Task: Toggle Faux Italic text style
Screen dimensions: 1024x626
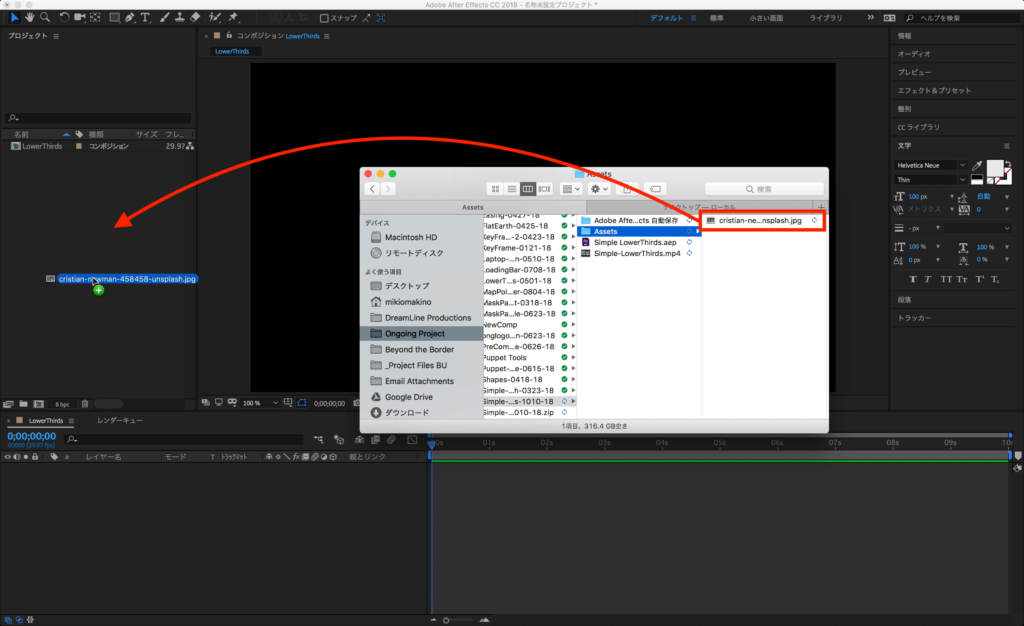Action: tap(928, 279)
